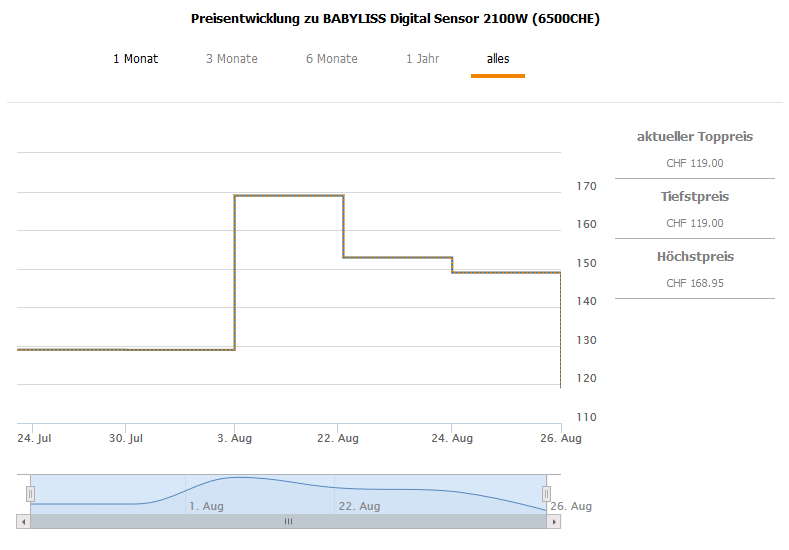789x550 pixels.
Task: Select the alles tab
Action: coord(498,59)
